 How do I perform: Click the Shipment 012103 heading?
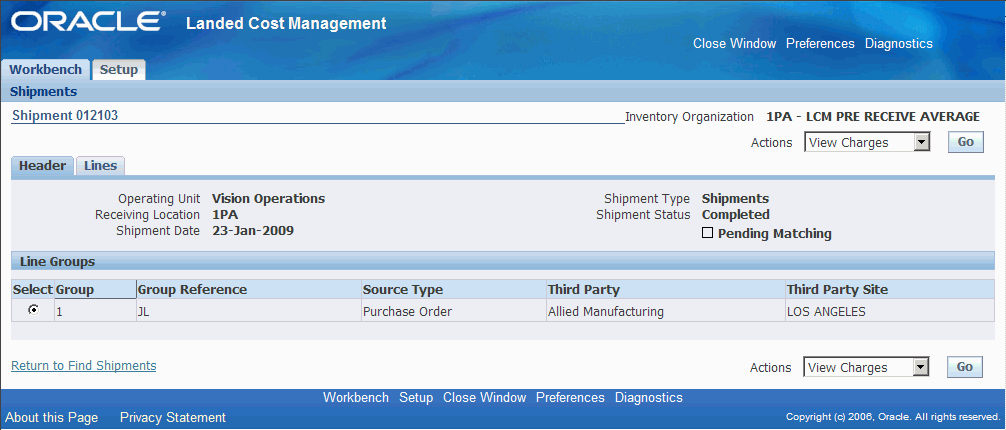(65, 116)
